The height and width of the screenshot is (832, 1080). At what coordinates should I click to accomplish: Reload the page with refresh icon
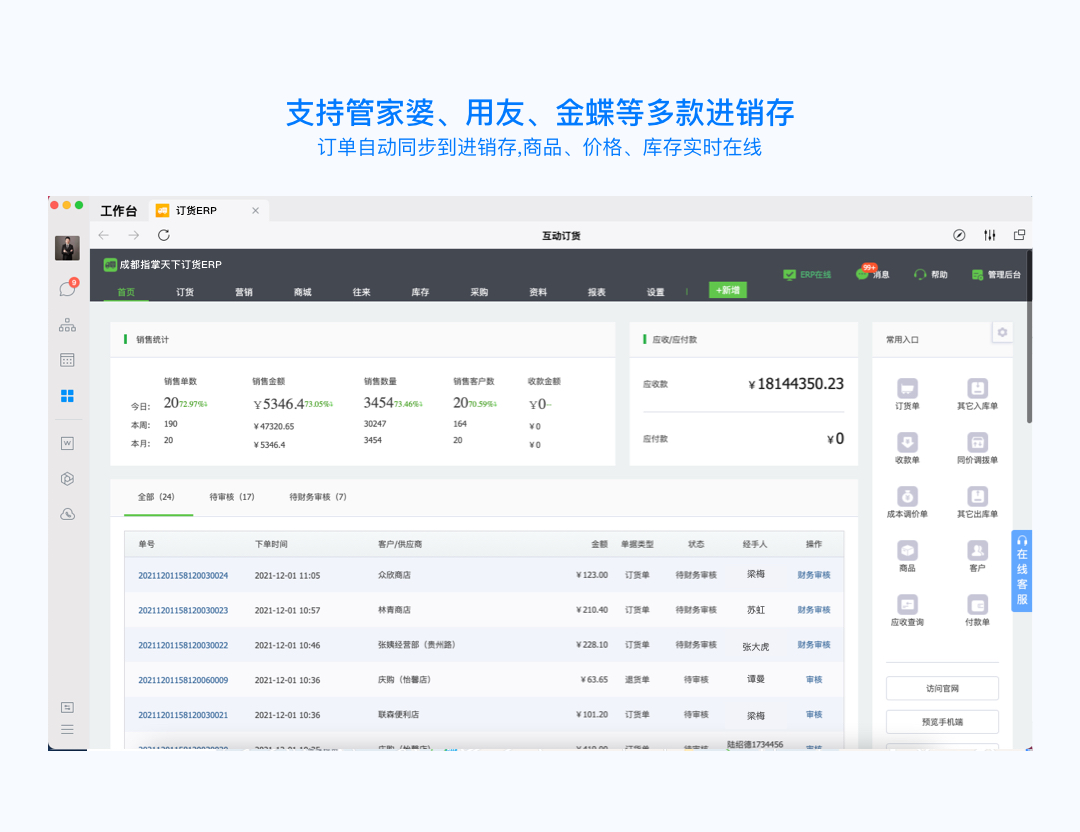point(164,236)
